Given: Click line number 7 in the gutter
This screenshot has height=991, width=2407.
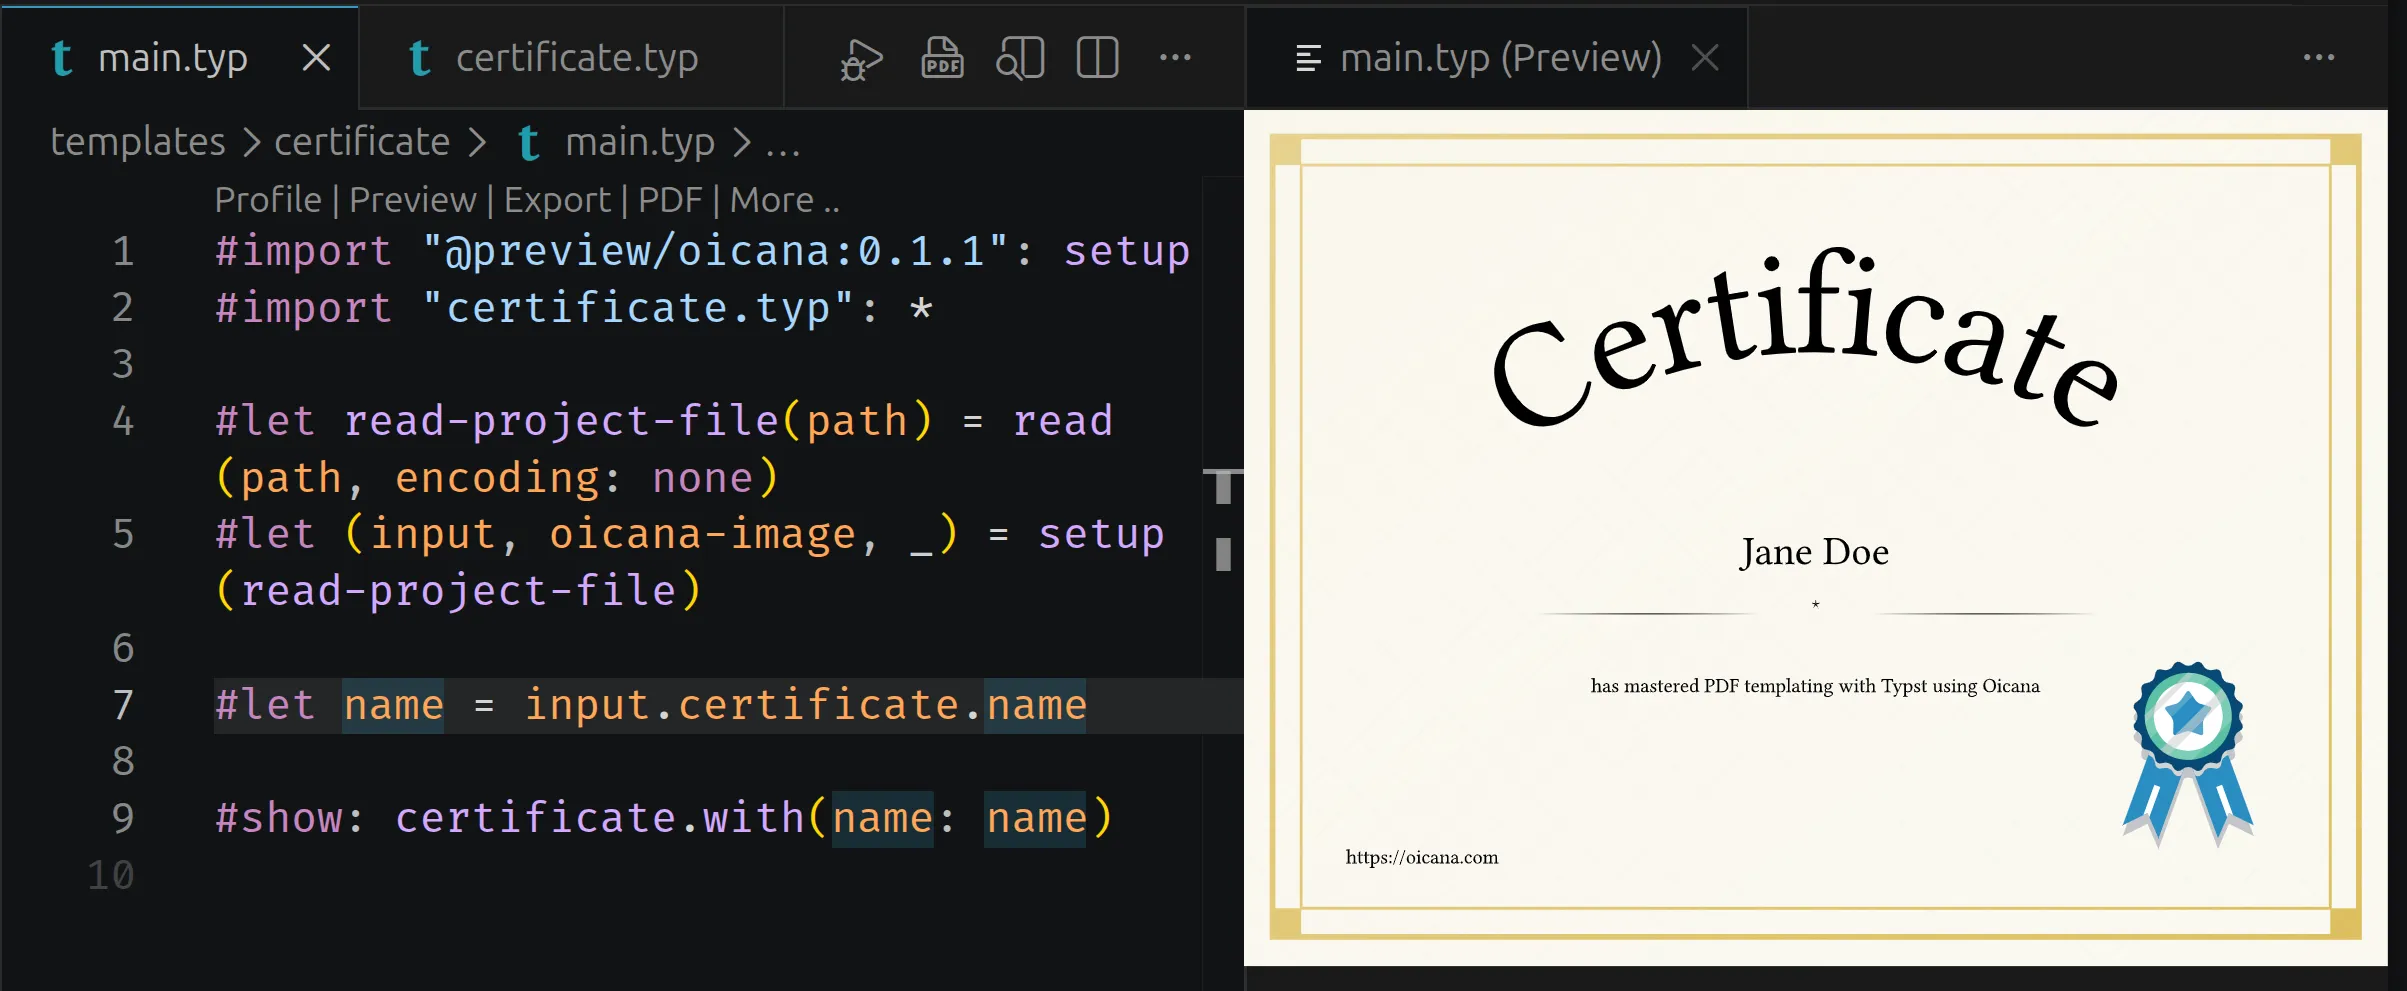Looking at the screenshot, I should pyautogui.click(x=123, y=705).
